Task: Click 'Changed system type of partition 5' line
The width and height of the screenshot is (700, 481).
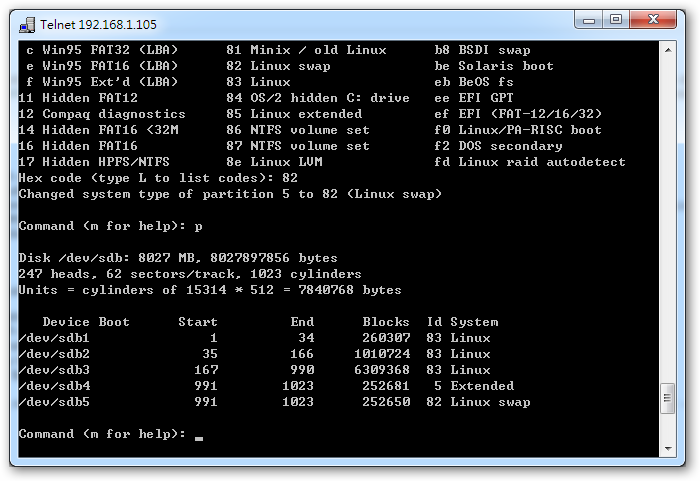Action: coord(230,194)
